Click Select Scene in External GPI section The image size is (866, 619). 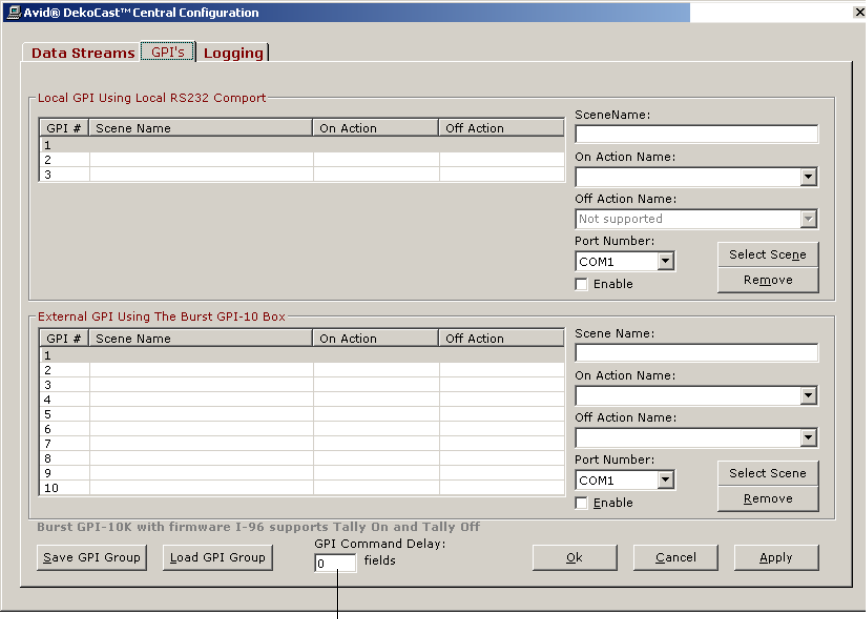coord(768,473)
